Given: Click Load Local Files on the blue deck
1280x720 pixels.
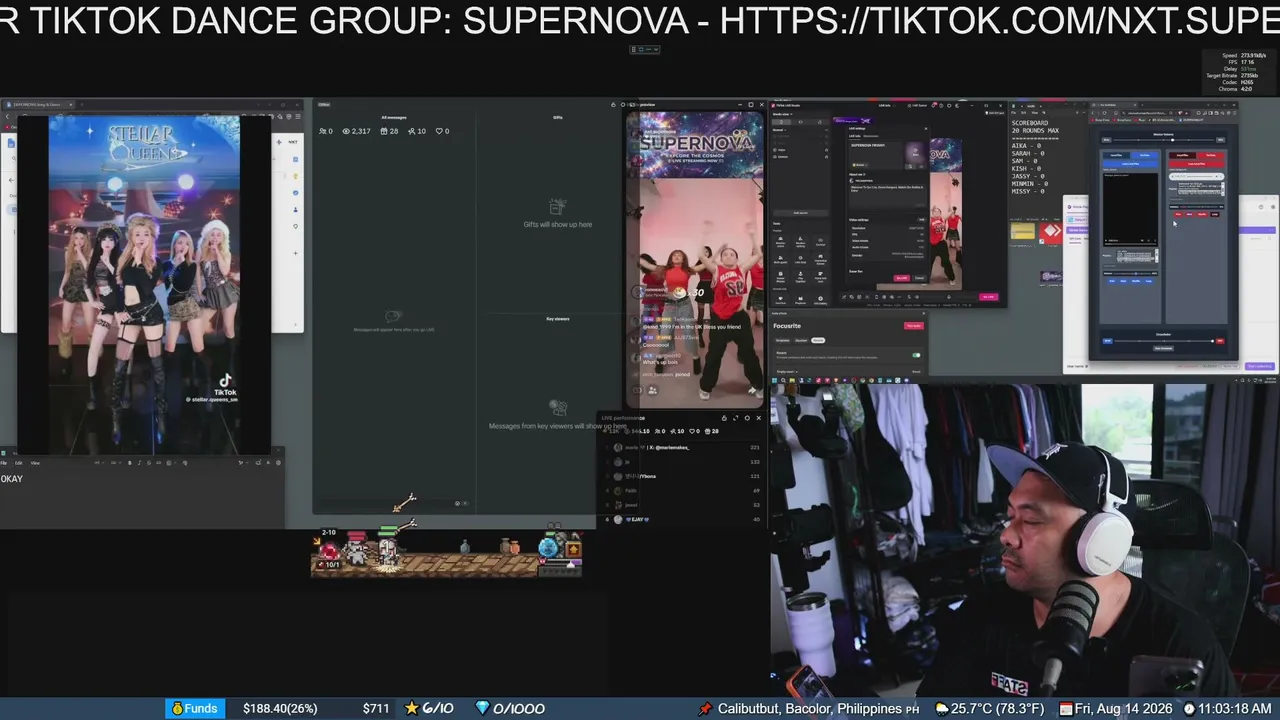Looking at the screenshot, I should (x=1130, y=164).
